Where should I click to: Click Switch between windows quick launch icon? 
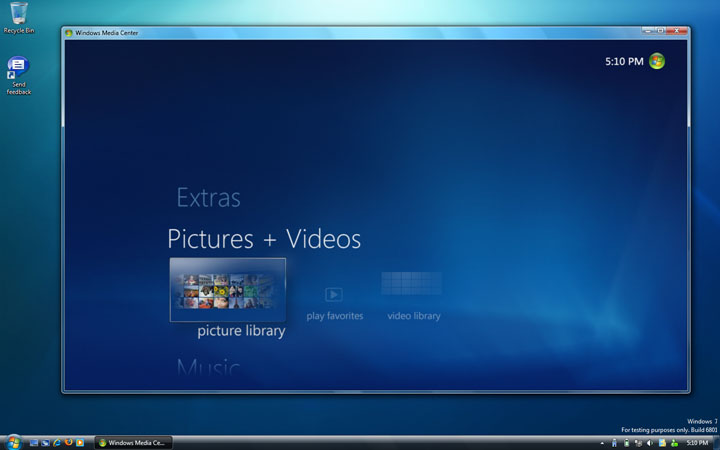[45, 443]
